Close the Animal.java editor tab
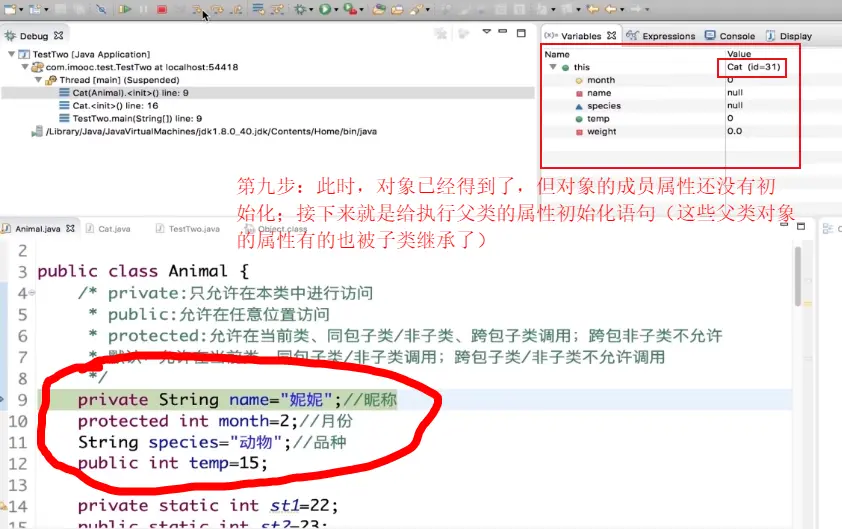 pos(70,228)
